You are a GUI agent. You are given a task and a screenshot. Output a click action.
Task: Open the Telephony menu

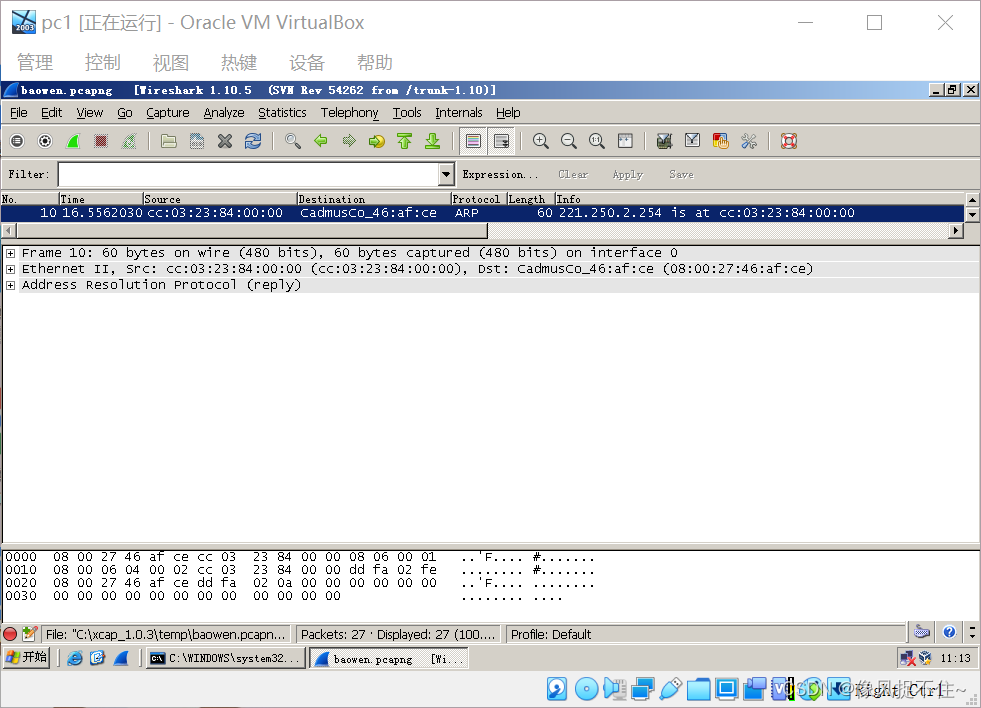pos(350,113)
